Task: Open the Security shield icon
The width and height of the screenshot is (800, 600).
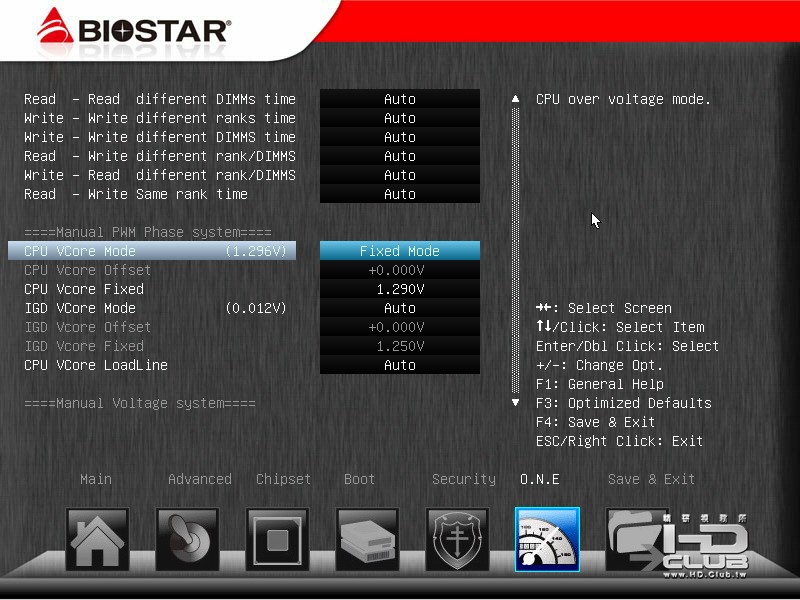Action: click(x=457, y=539)
